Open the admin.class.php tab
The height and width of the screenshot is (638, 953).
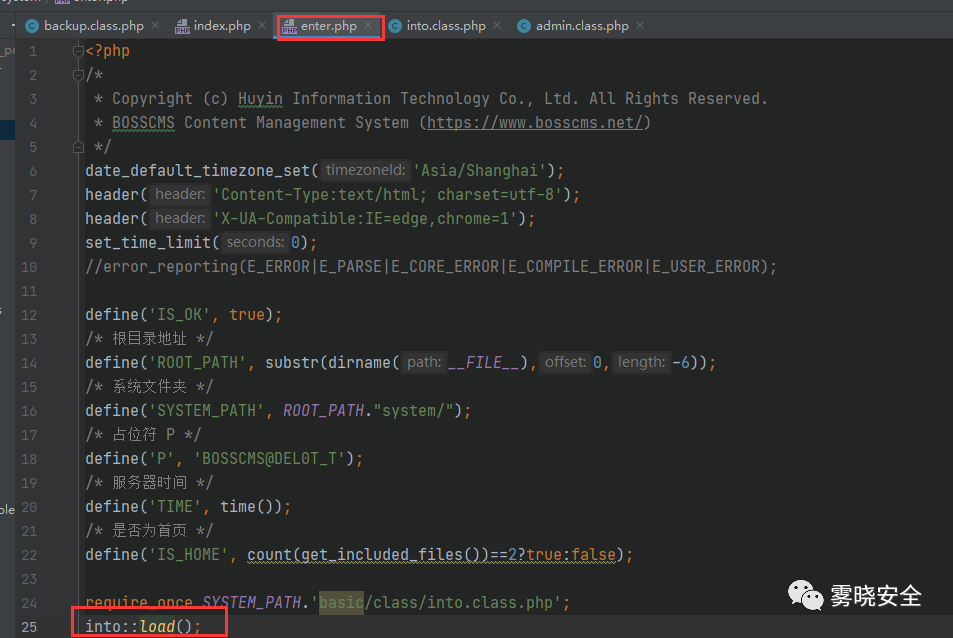(x=582, y=26)
